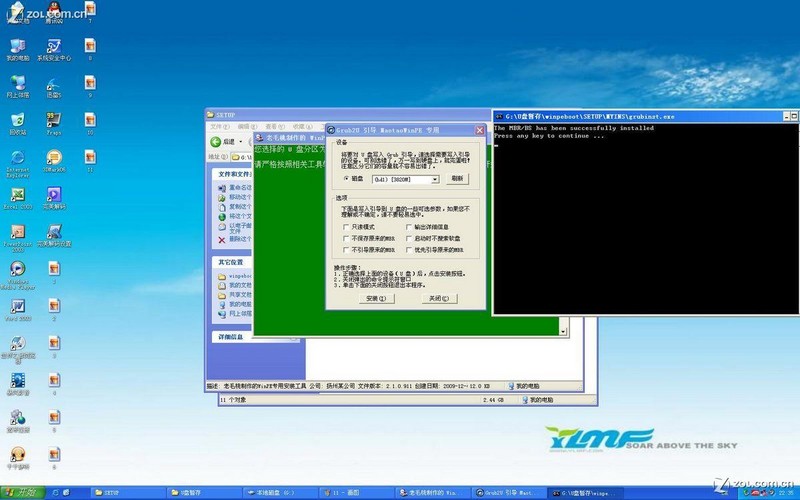Open the Recycle Bin (回收站) desktop icon

tap(17, 123)
